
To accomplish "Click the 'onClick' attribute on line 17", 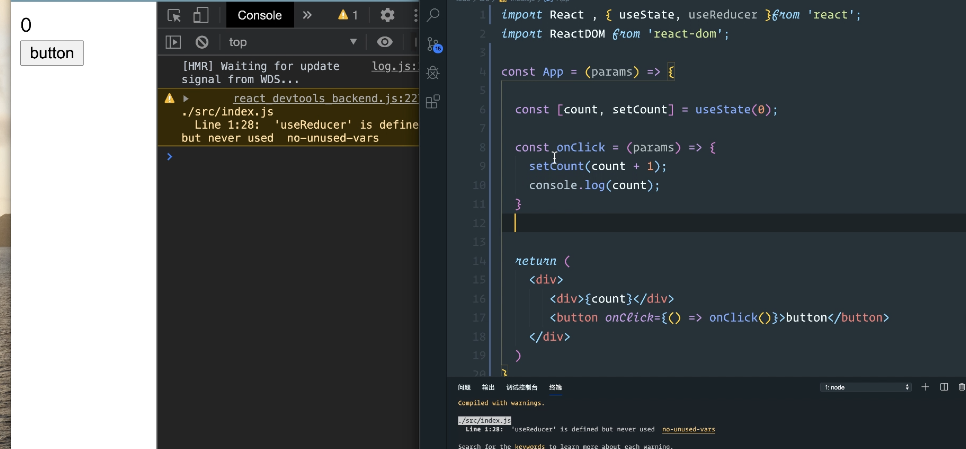I will 629,318.
